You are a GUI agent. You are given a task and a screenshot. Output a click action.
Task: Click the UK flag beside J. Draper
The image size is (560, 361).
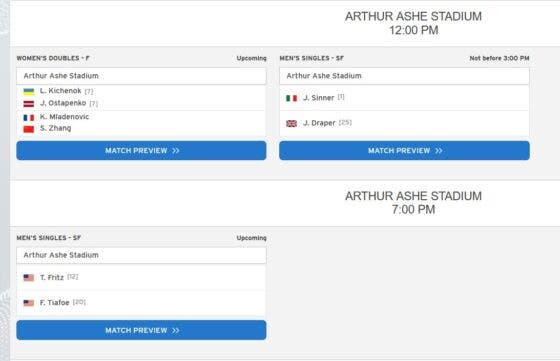click(291, 124)
